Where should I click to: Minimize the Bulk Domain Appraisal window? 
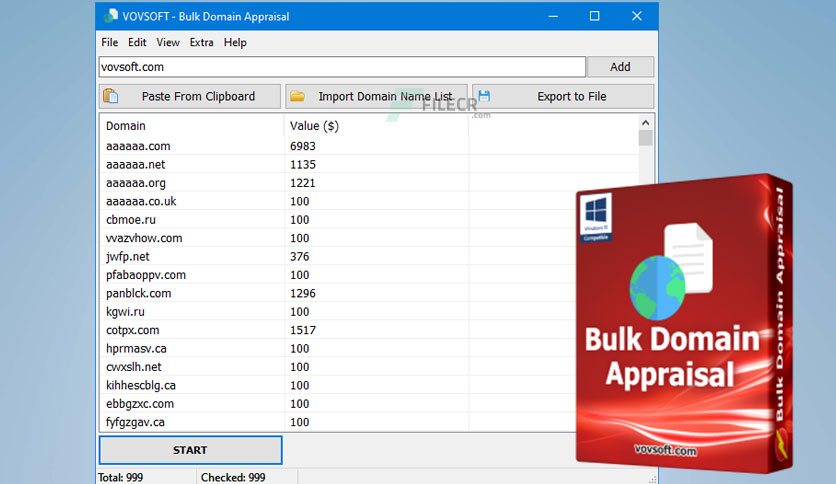tap(553, 16)
